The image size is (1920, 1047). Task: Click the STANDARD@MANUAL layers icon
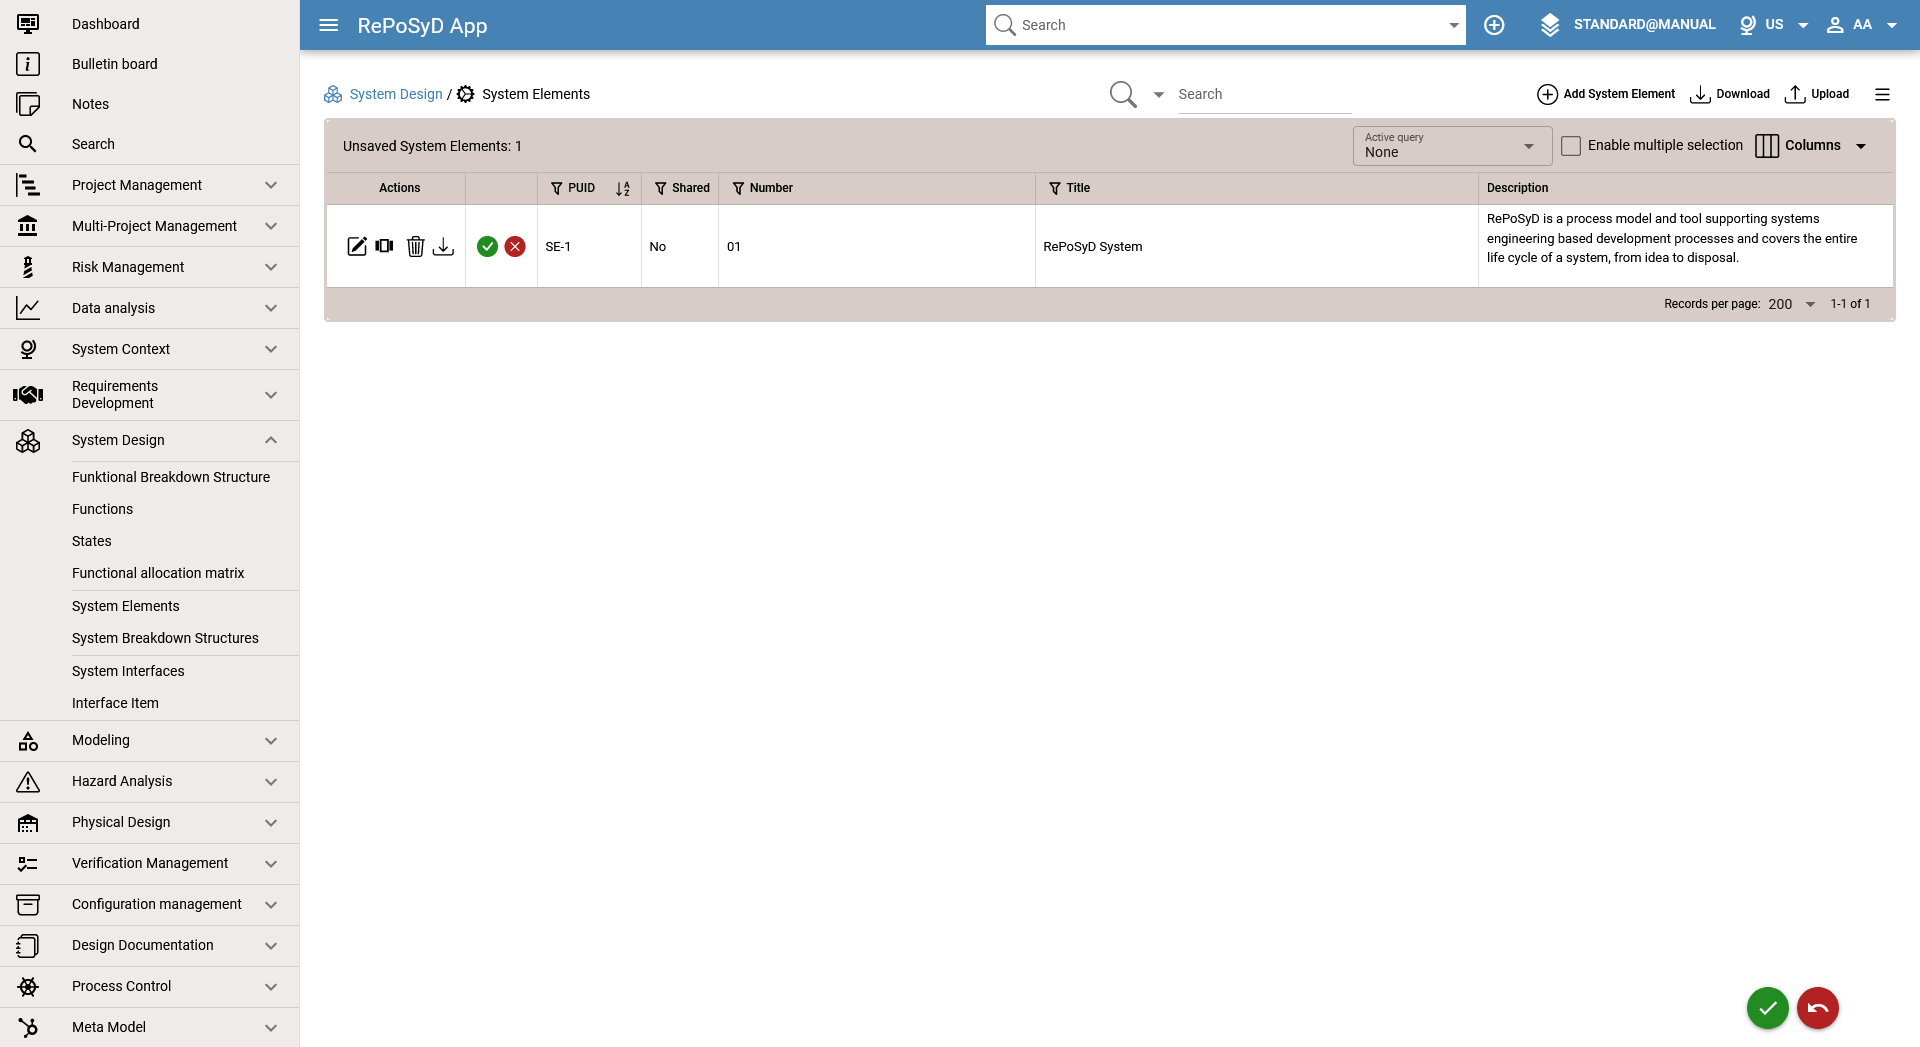(1550, 25)
